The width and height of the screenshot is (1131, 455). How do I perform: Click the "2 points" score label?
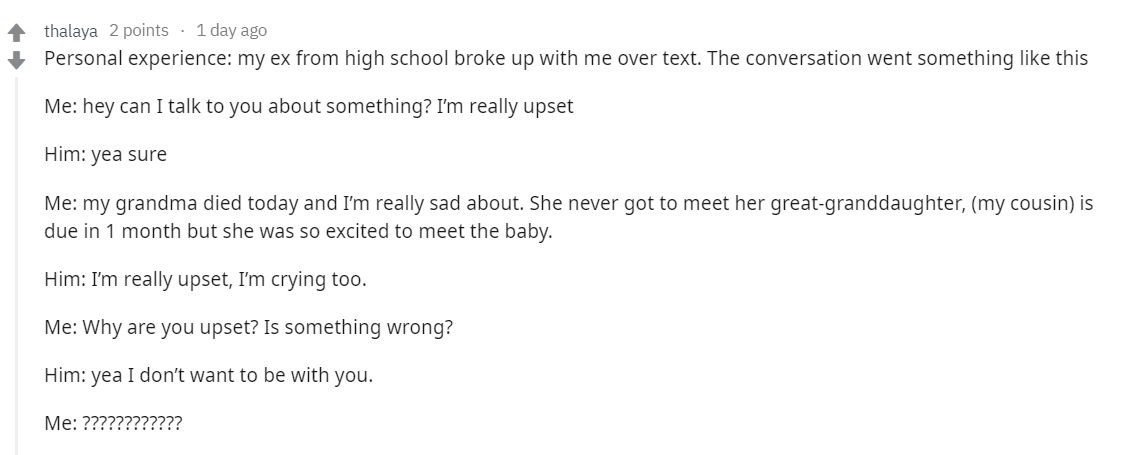(139, 30)
